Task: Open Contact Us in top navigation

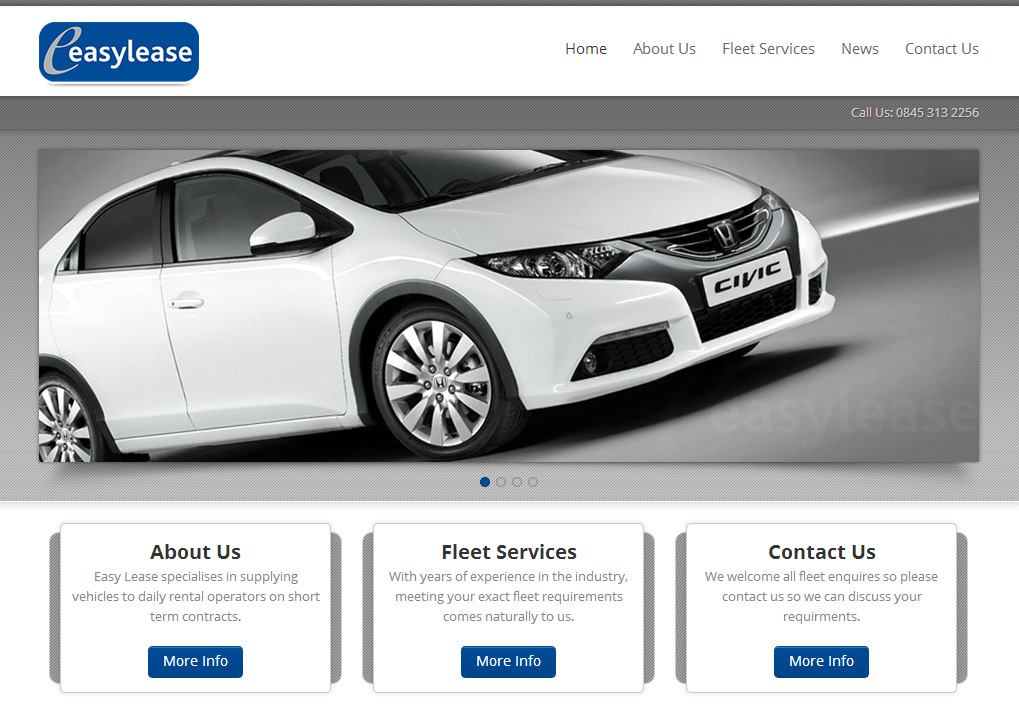Action: (x=942, y=49)
